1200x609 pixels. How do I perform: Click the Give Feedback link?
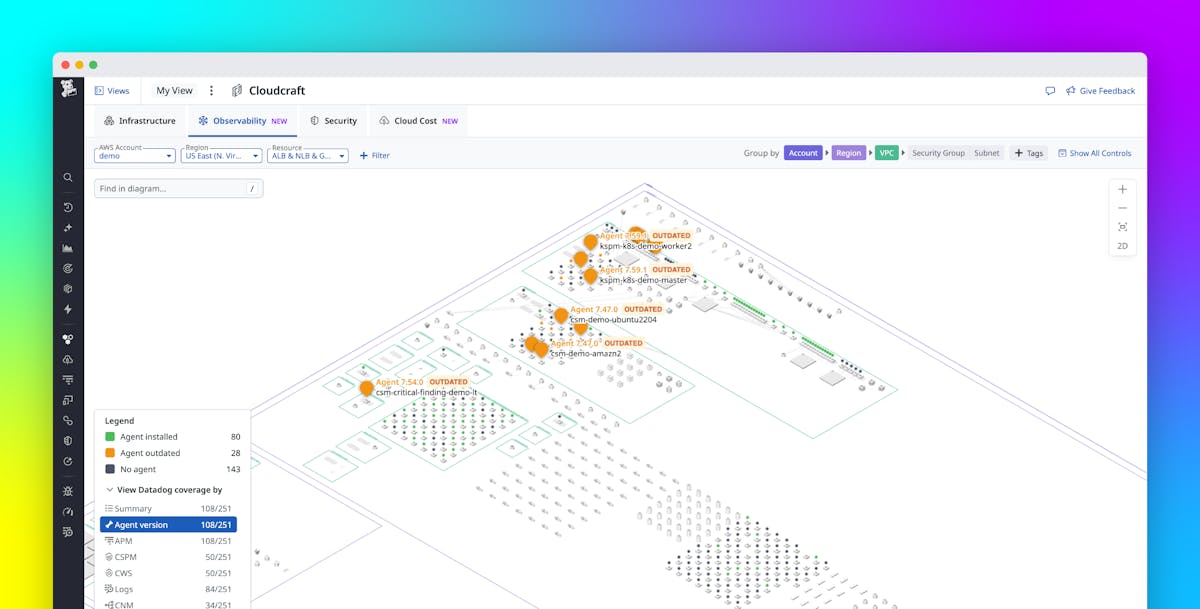pos(1100,90)
